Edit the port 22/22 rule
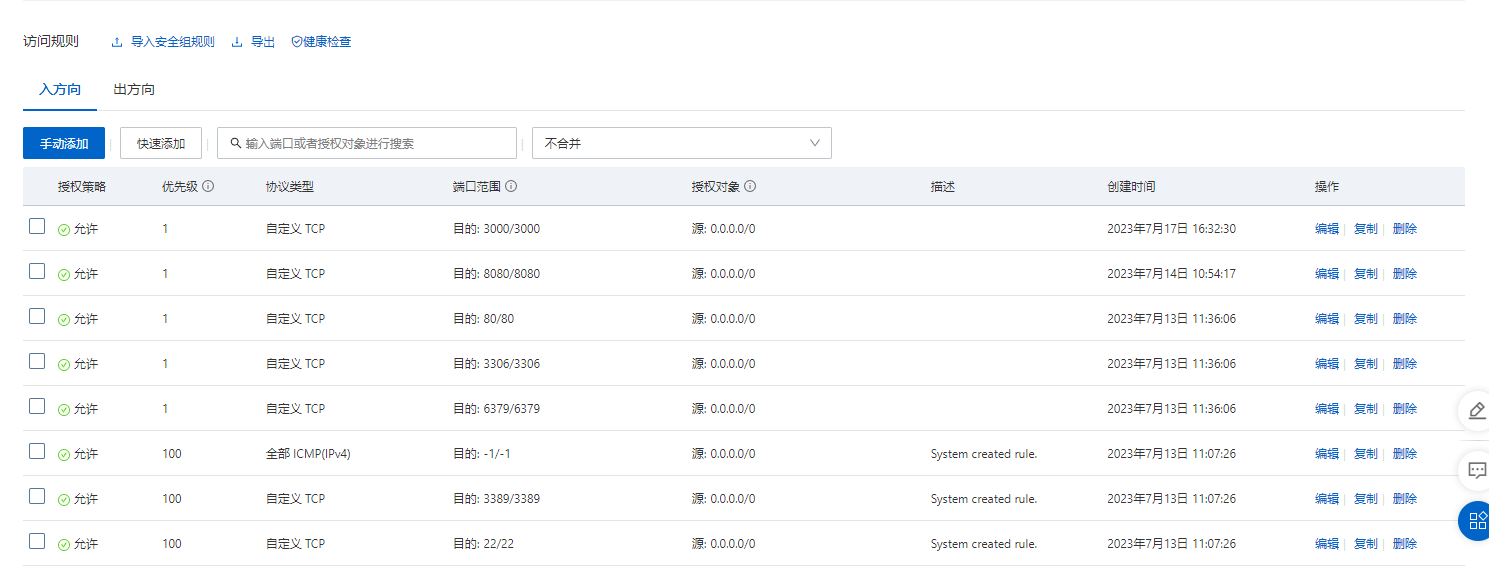The width and height of the screenshot is (1489, 572). (1327, 544)
